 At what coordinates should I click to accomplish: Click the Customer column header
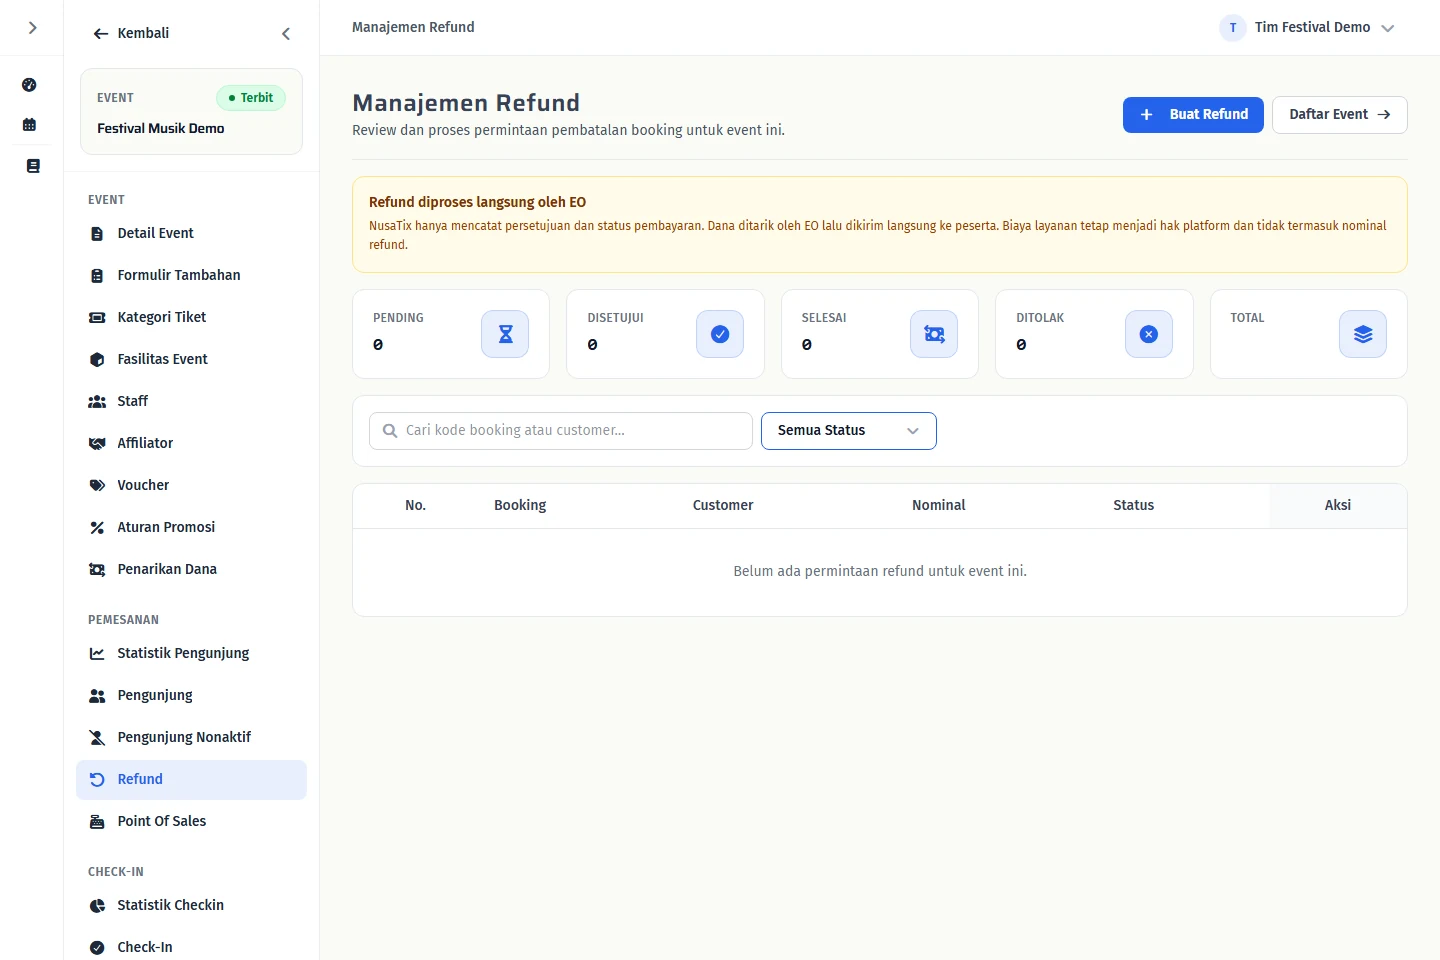tap(723, 506)
